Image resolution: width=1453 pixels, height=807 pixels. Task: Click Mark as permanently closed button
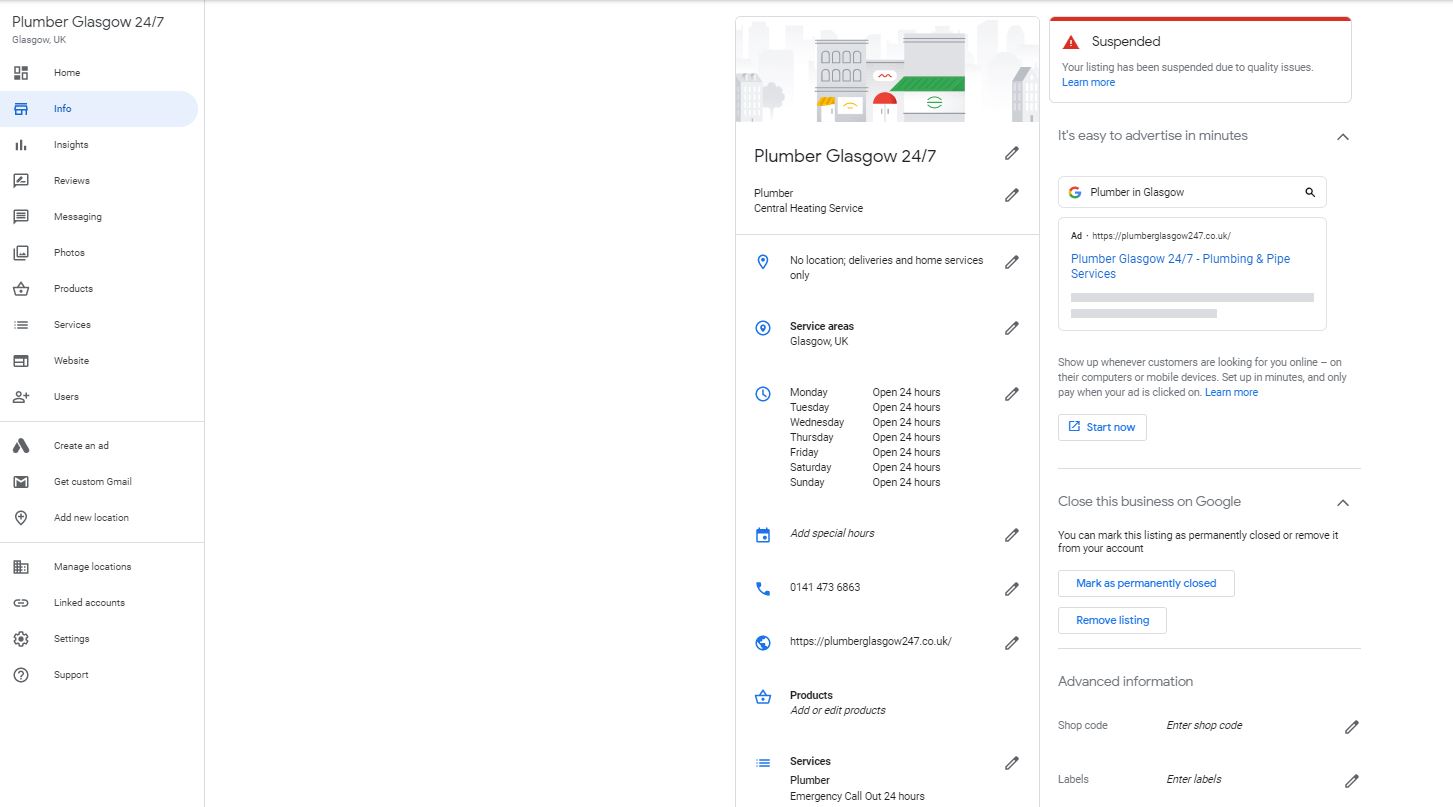click(1146, 583)
